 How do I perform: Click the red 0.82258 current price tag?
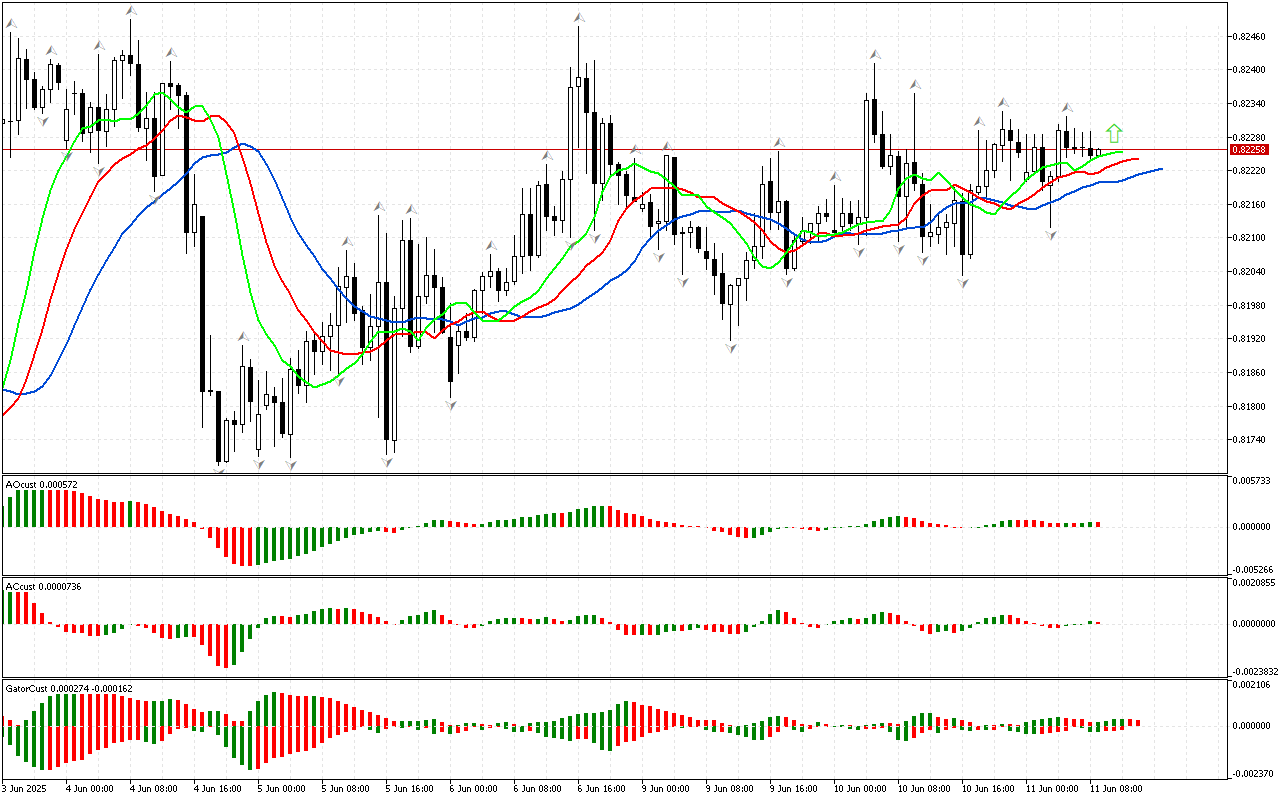point(1249,149)
